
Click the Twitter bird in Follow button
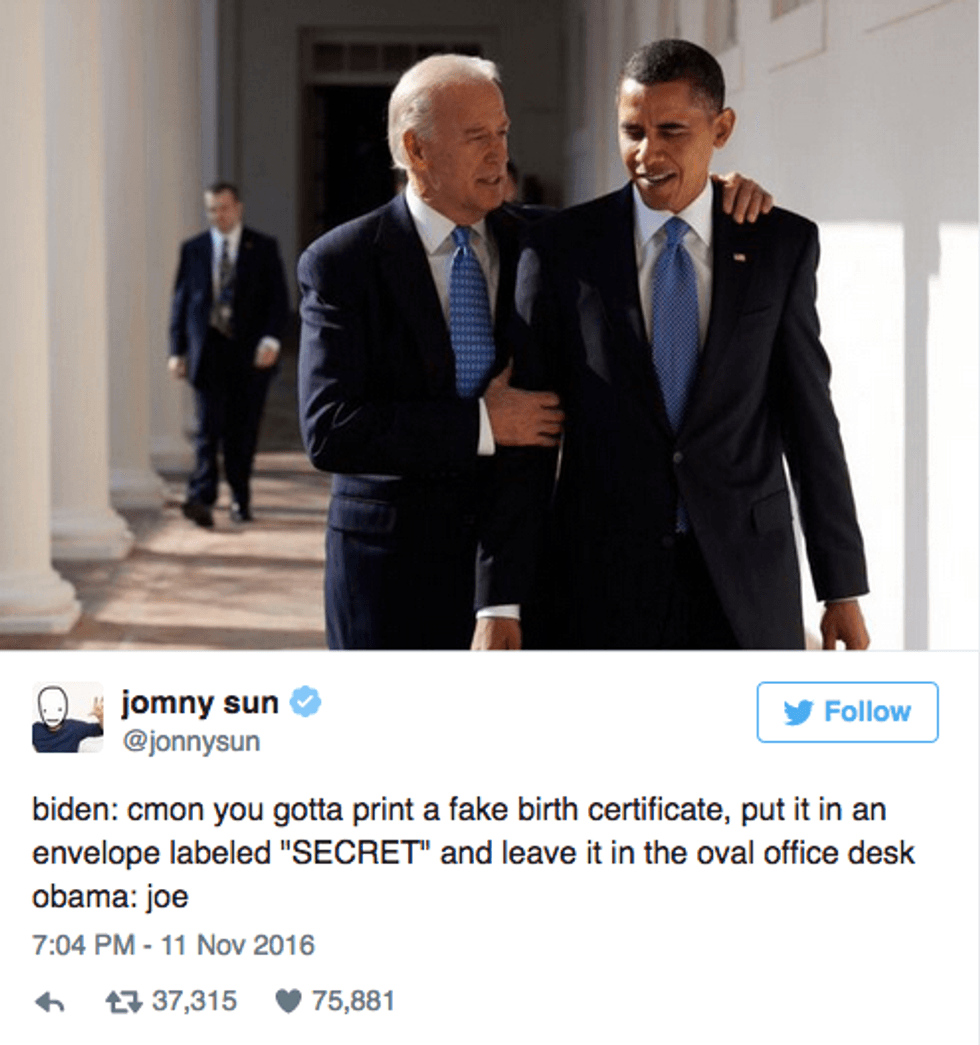[798, 712]
